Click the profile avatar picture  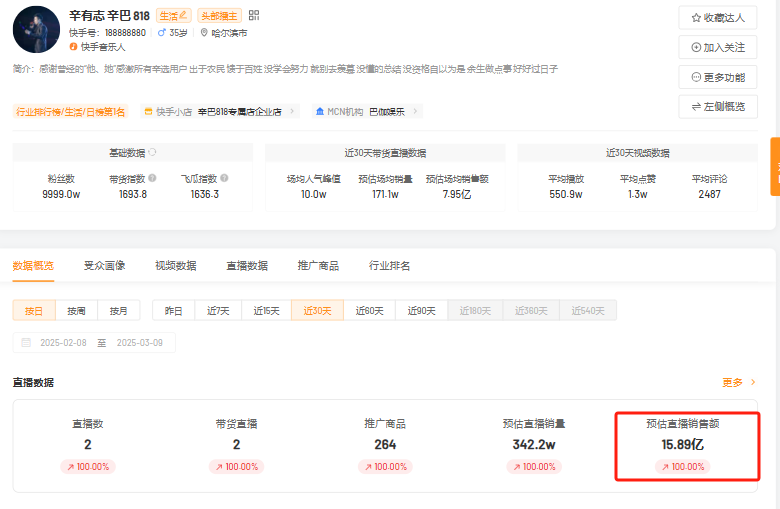[x=36, y=29]
